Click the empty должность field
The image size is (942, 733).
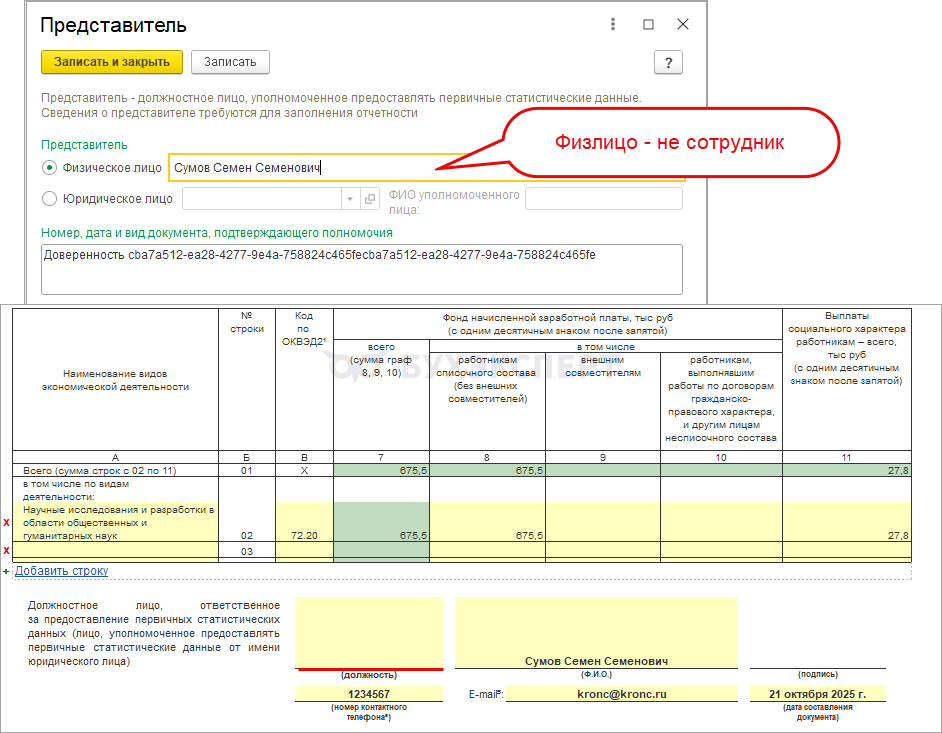(x=369, y=632)
